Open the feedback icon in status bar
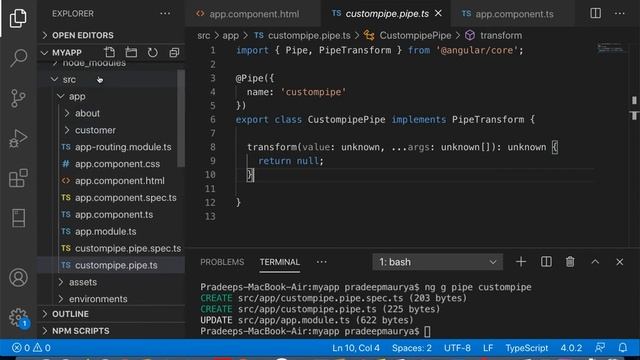This screenshot has width=640, height=360. [600, 348]
